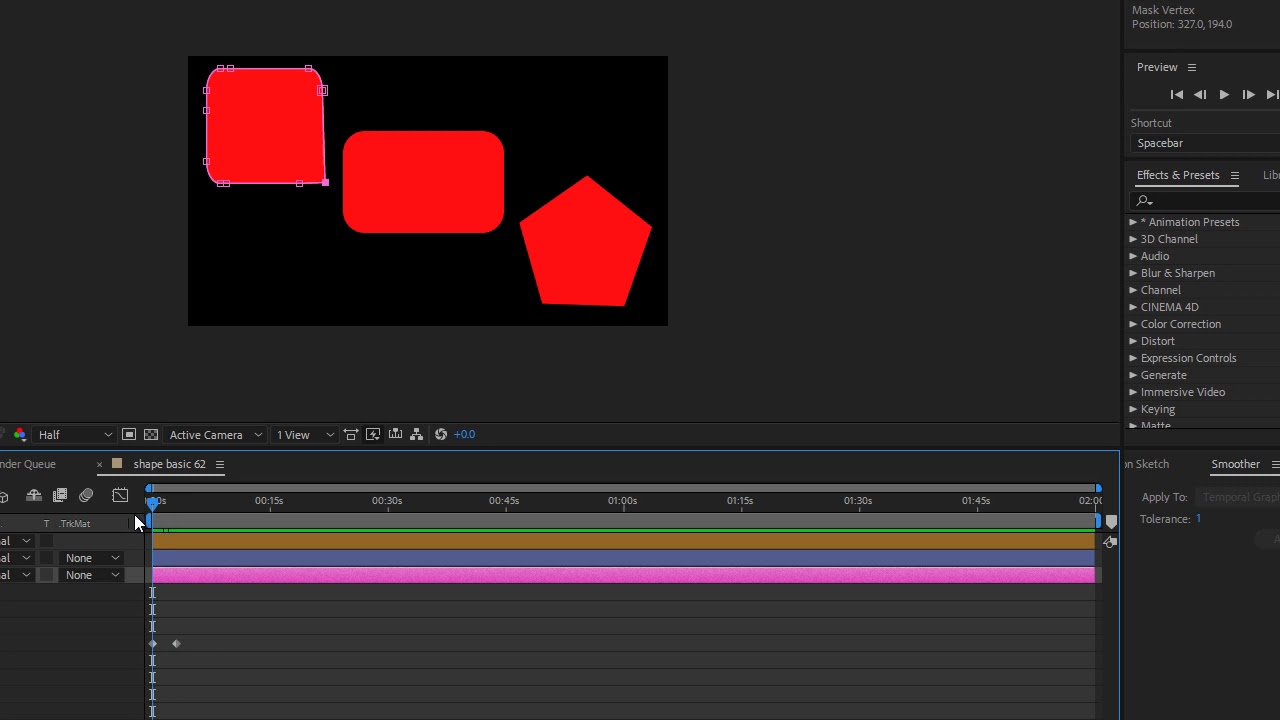1280x720 pixels.
Task: Open TrkMat None dropdown for second layer
Action: point(92,558)
